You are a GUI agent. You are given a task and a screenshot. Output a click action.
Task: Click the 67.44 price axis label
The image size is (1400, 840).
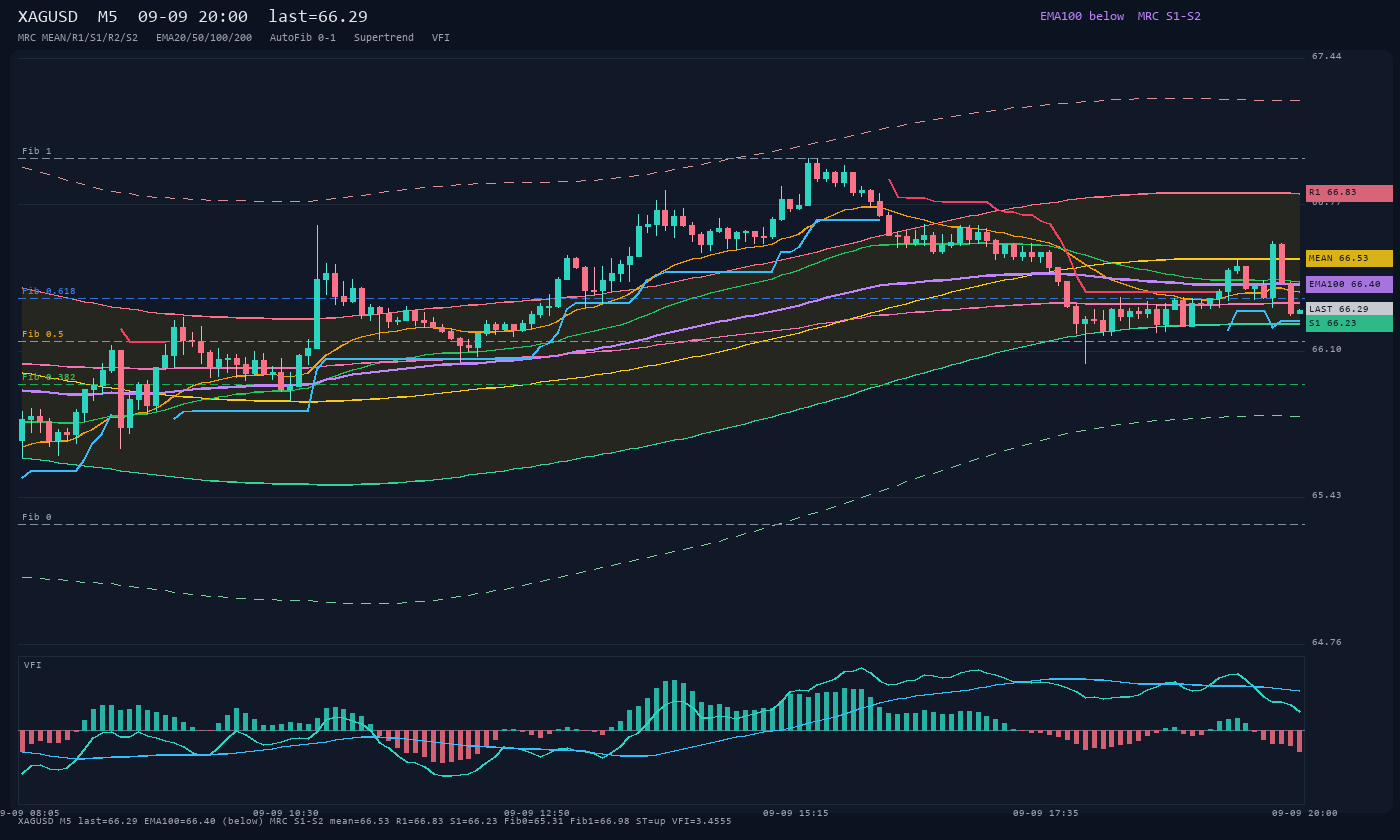click(1327, 56)
